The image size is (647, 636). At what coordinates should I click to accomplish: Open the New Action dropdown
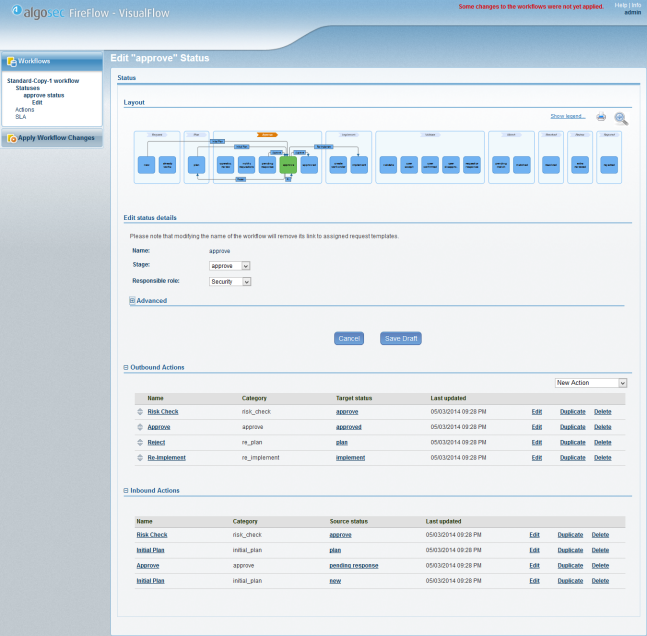(x=591, y=383)
